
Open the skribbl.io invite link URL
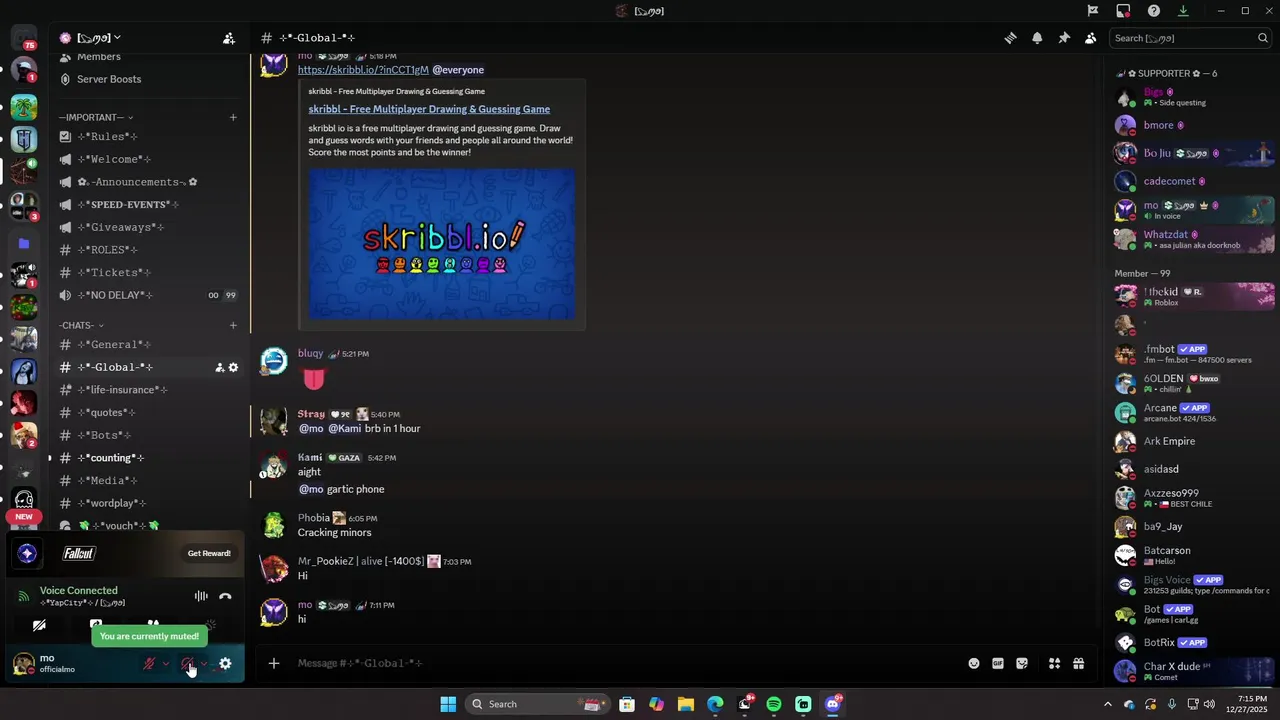pos(363,70)
